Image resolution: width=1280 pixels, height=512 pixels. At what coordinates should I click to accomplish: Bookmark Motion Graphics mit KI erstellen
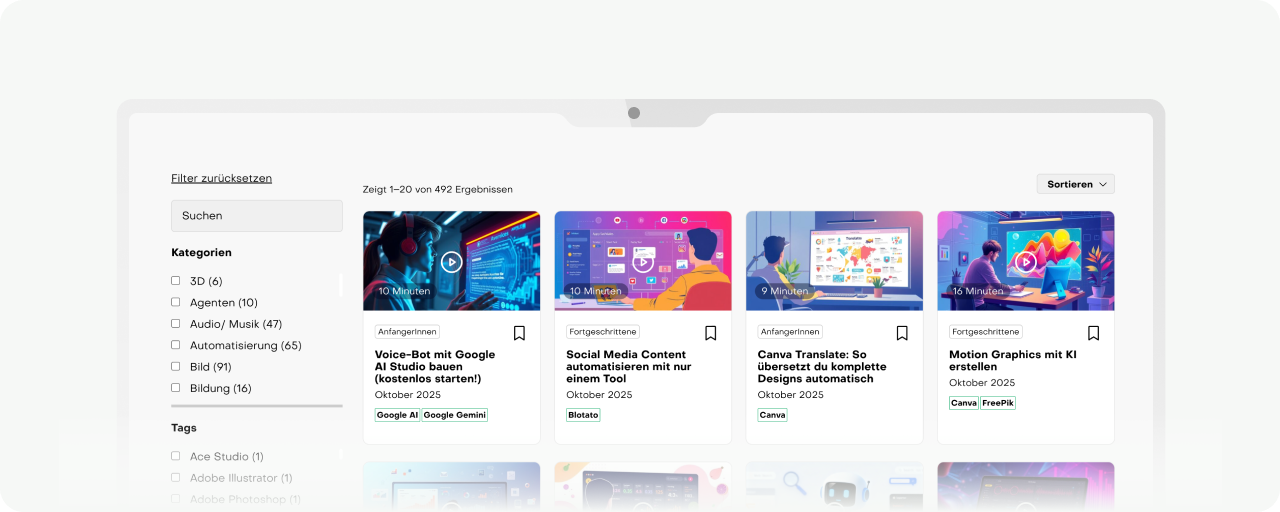pyautogui.click(x=1094, y=333)
